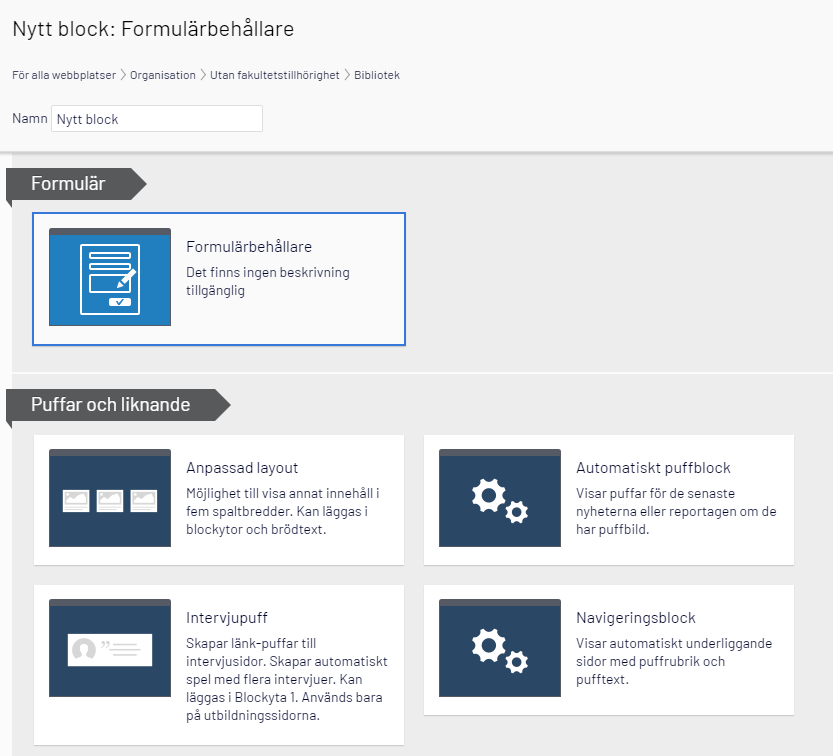Click the Navigeringsblock gears icon
Image resolution: width=833 pixels, height=756 pixels.
coord(500,648)
